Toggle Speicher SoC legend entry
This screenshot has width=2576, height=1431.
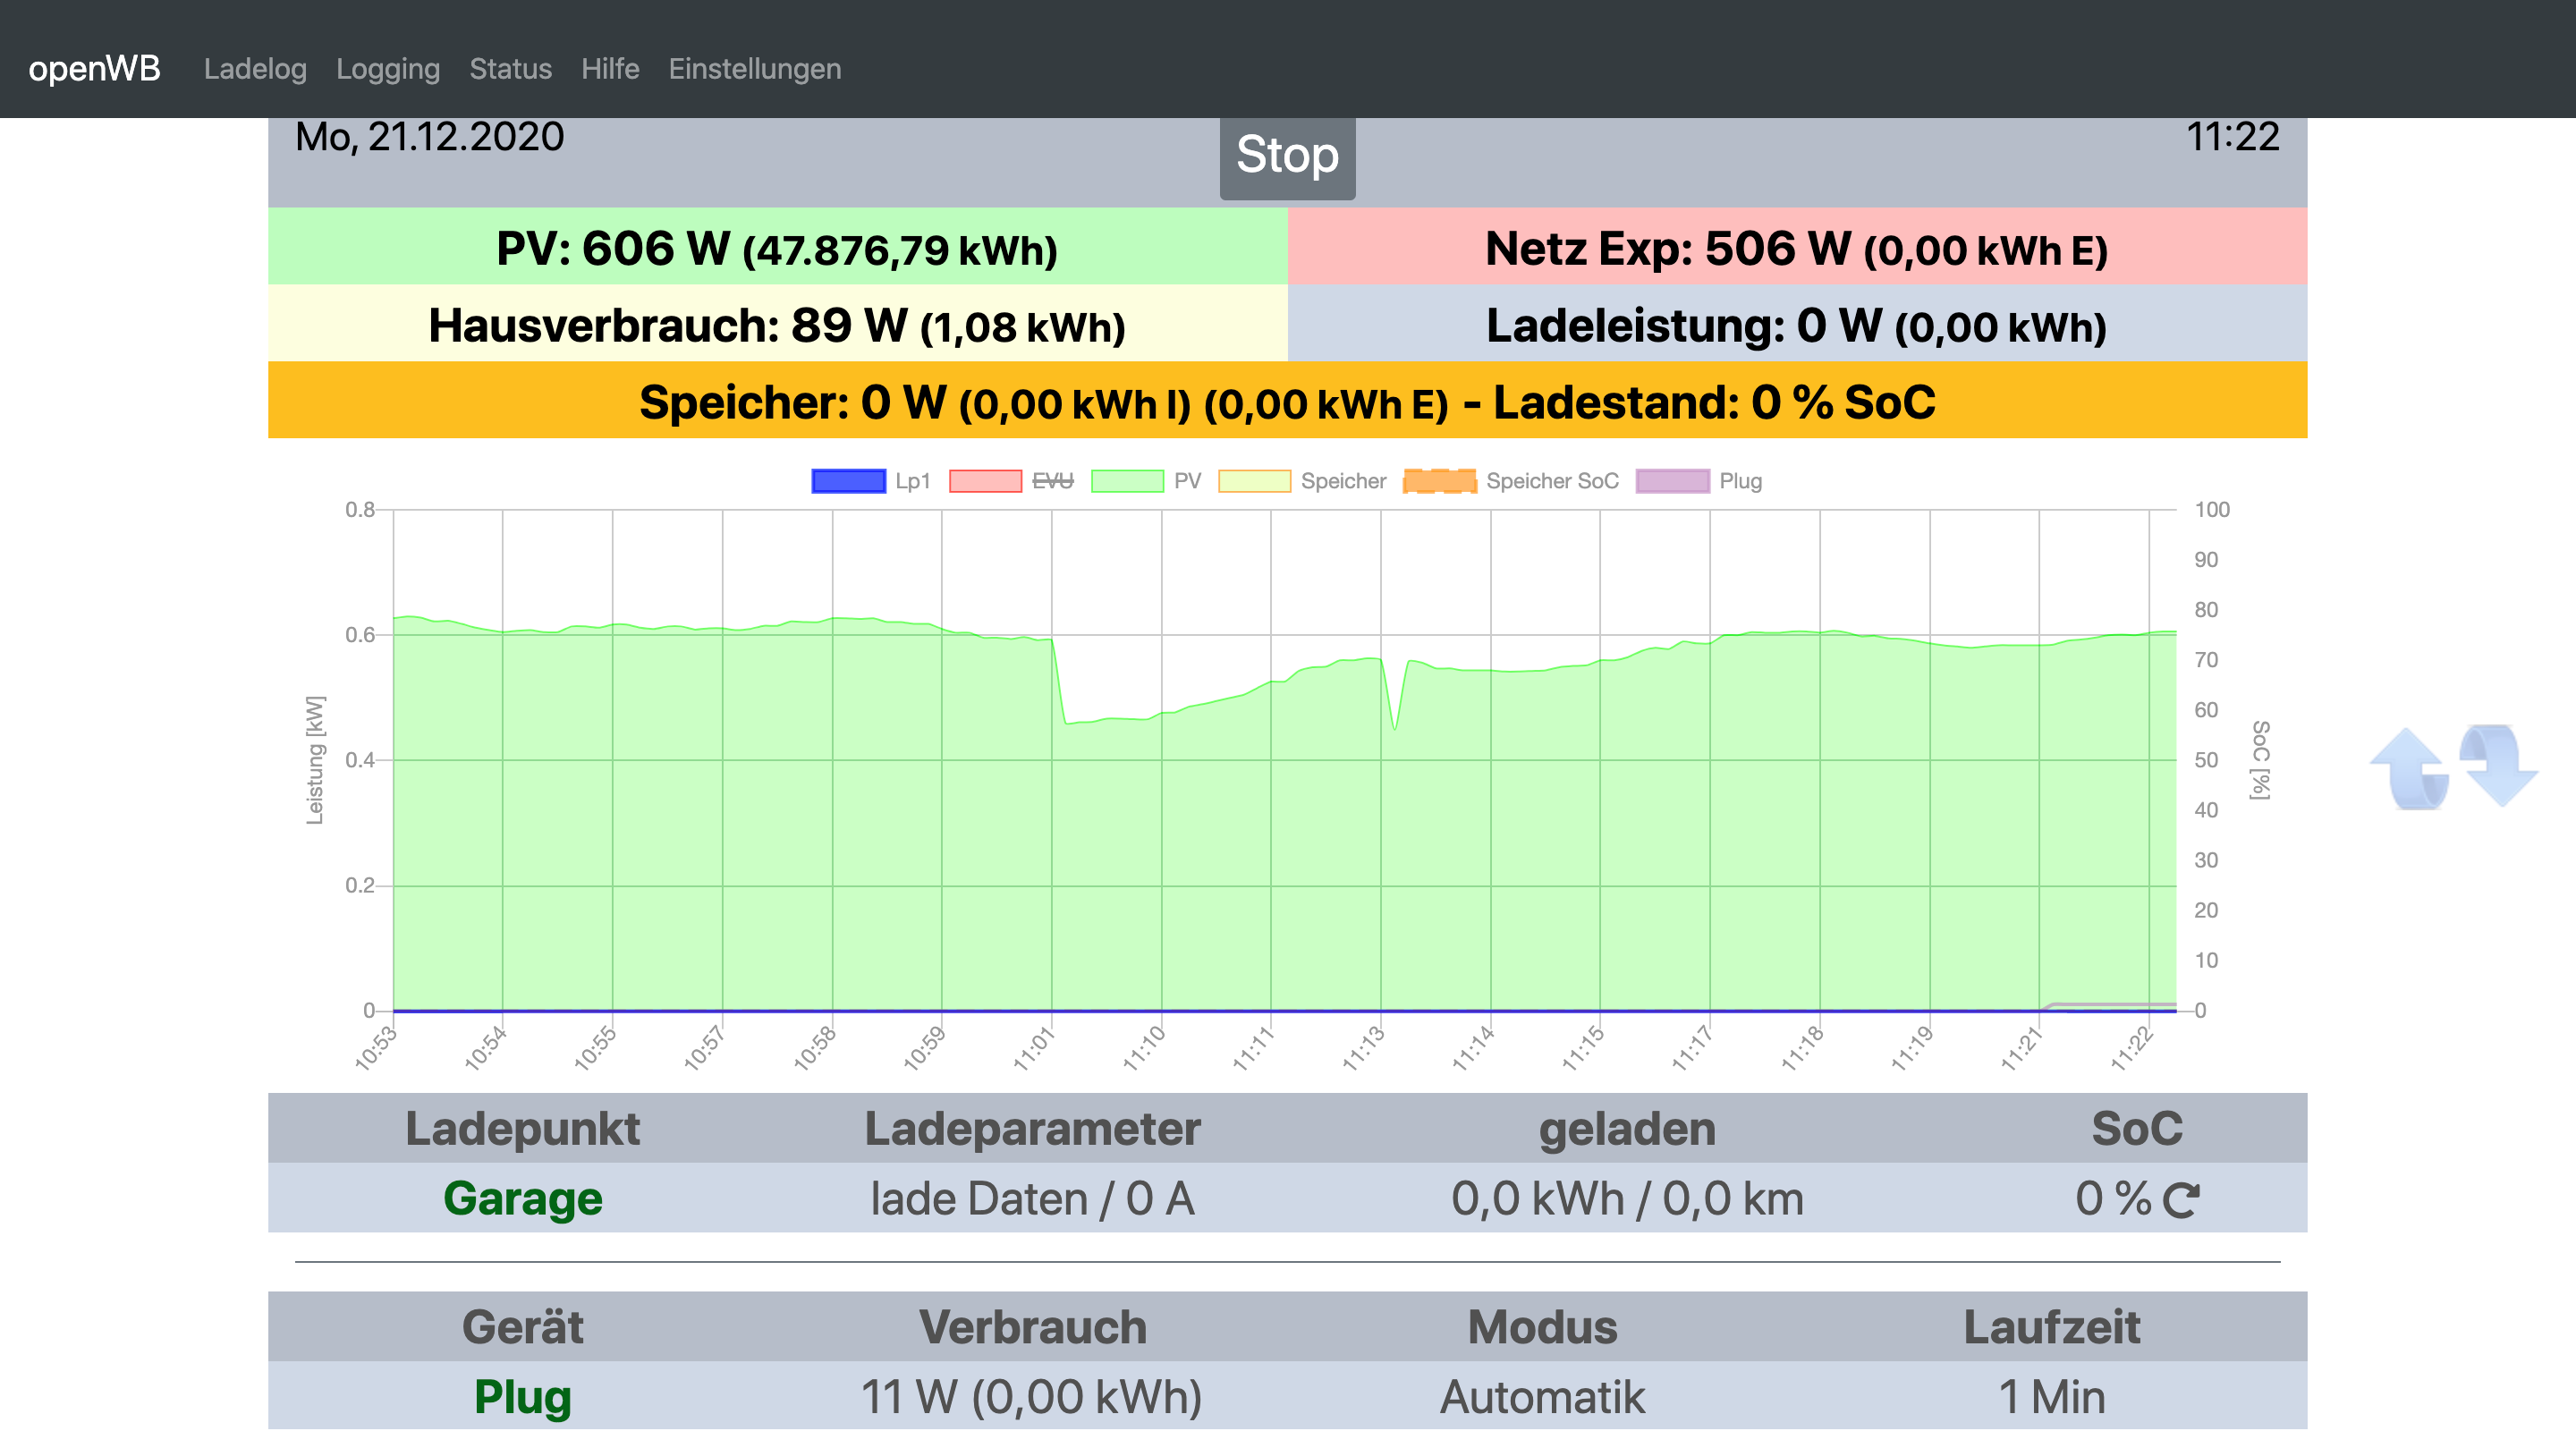click(x=1551, y=481)
